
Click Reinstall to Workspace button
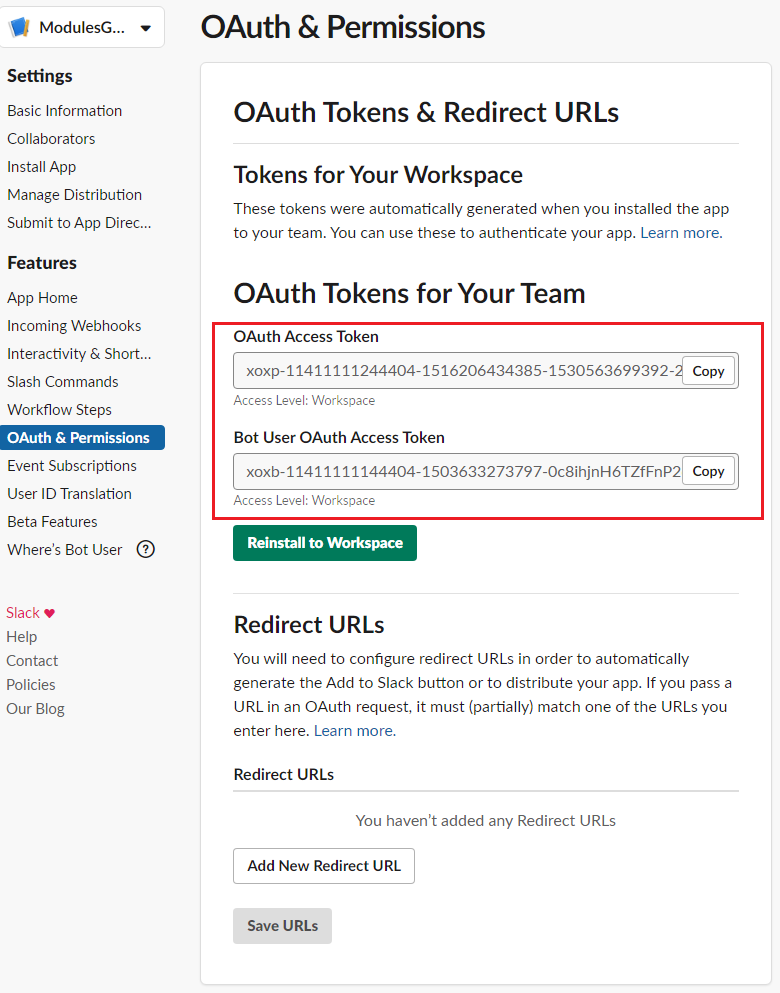click(x=325, y=543)
